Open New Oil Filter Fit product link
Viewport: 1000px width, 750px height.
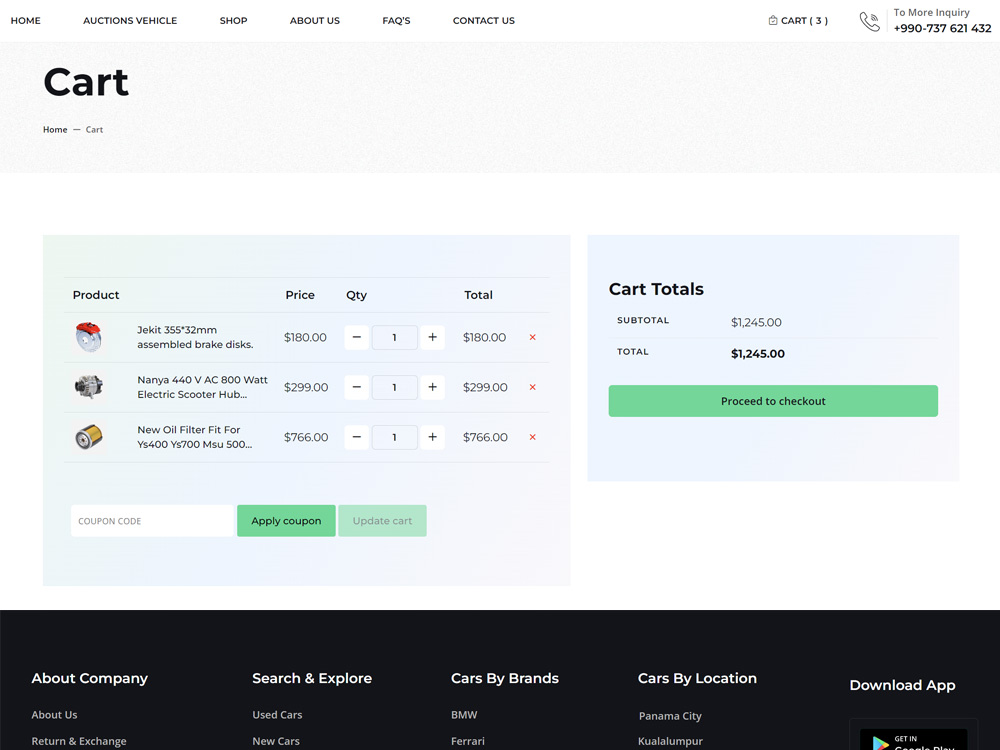pyautogui.click(x=195, y=437)
